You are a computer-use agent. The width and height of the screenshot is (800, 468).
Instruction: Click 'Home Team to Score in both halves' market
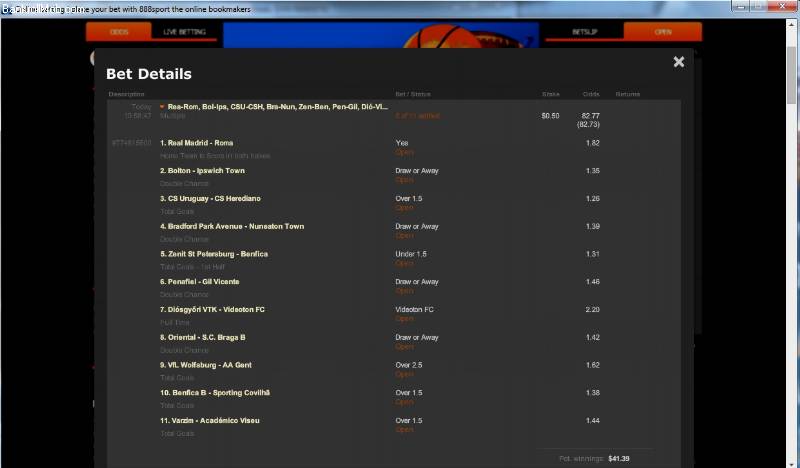[x=215, y=156]
